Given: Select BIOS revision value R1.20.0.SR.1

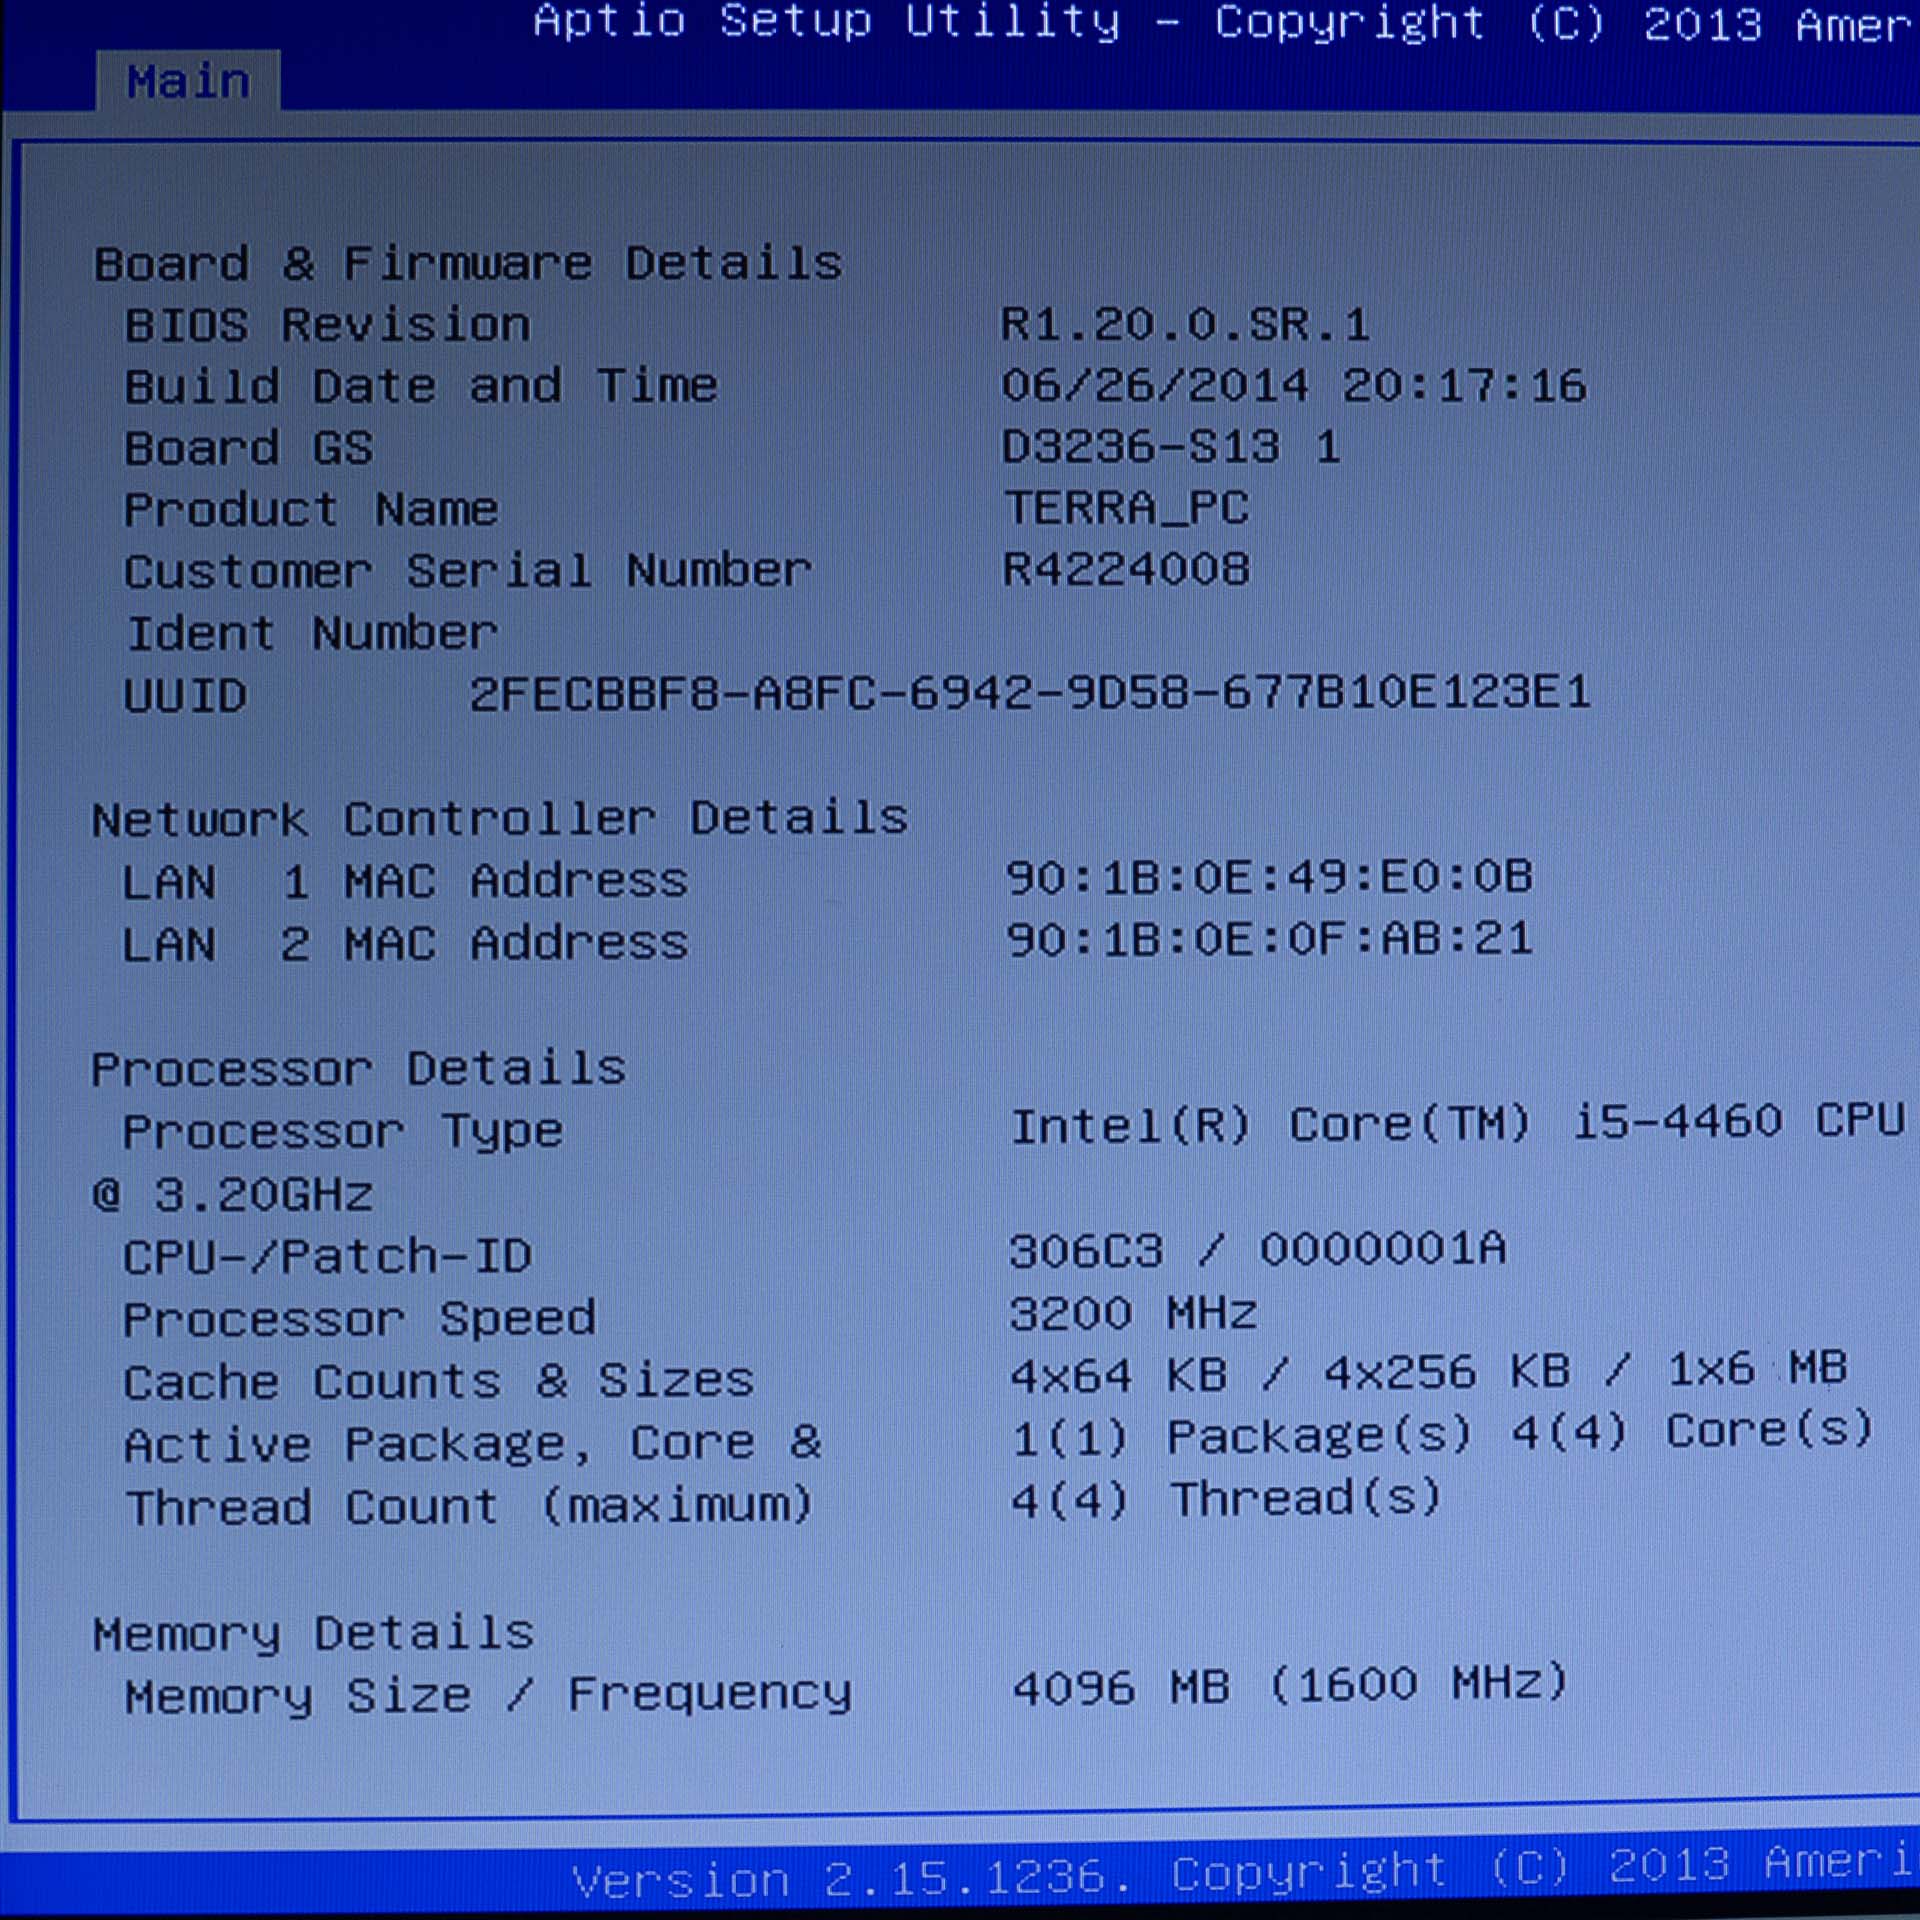Looking at the screenshot, I should point(1185,325).
